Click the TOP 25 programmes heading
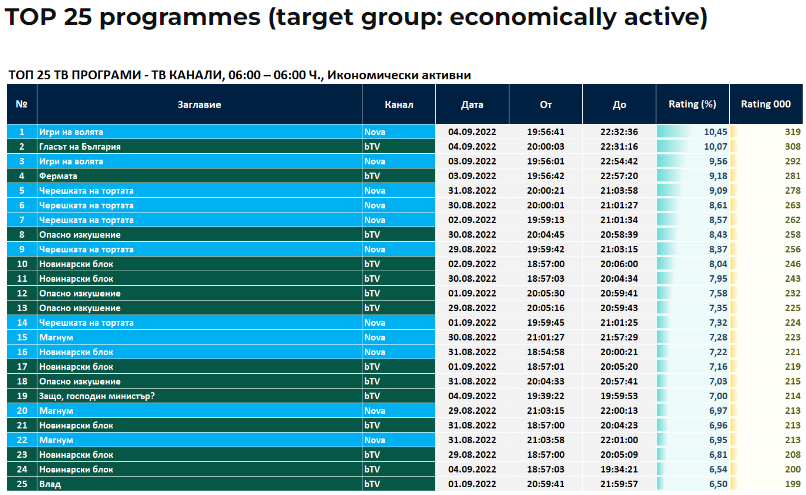The image size is (806, 495). pos(356,19)
